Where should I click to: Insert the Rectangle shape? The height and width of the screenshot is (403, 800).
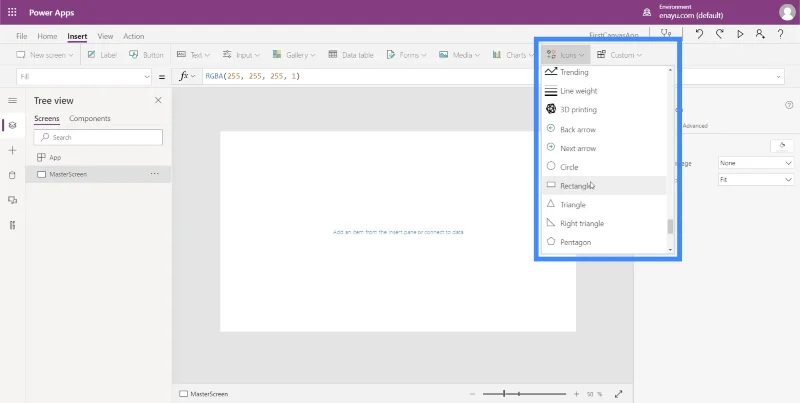[605, 186]
